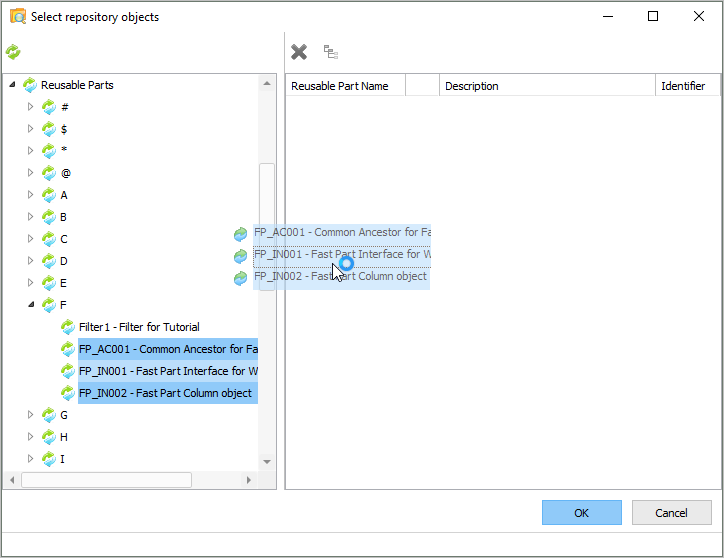Select FP_IN001 - Fast Part Interface item
This screenshot has width=724, height=558.
coord(167,371)
